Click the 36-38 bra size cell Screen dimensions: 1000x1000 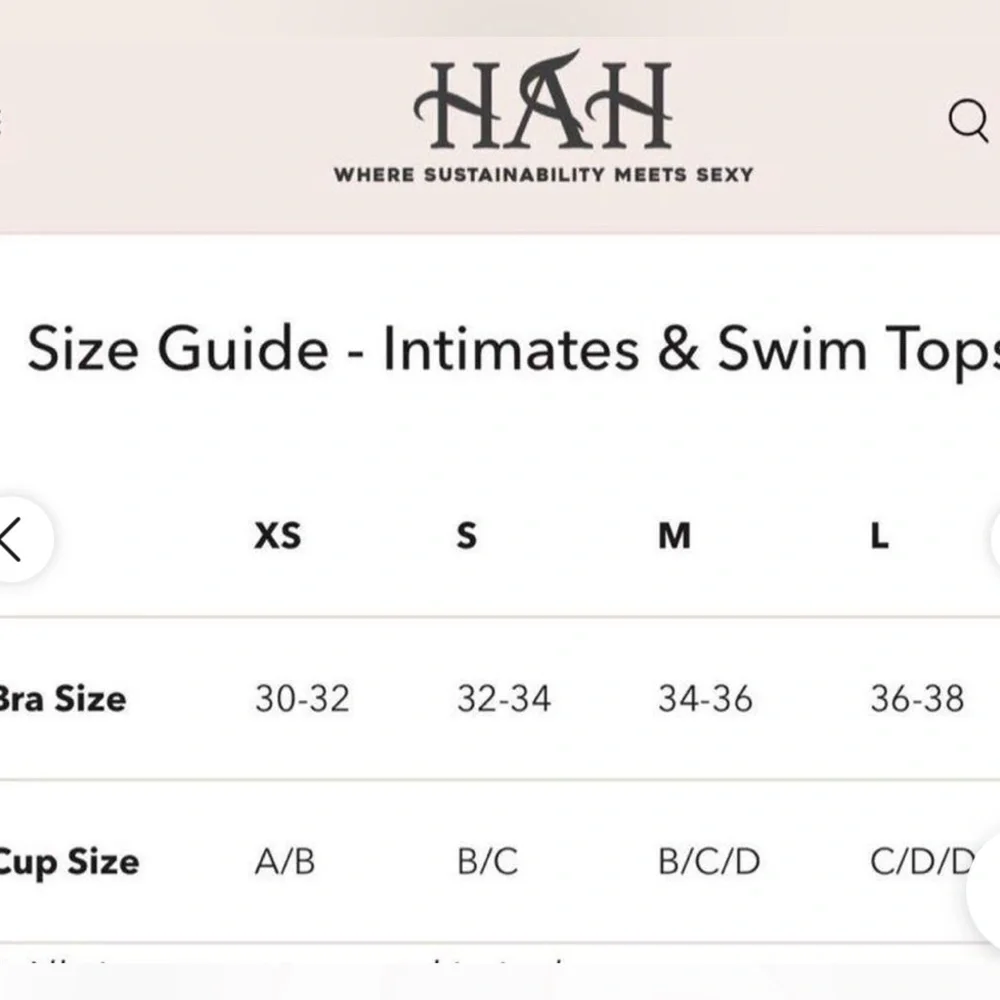(917, 699)
